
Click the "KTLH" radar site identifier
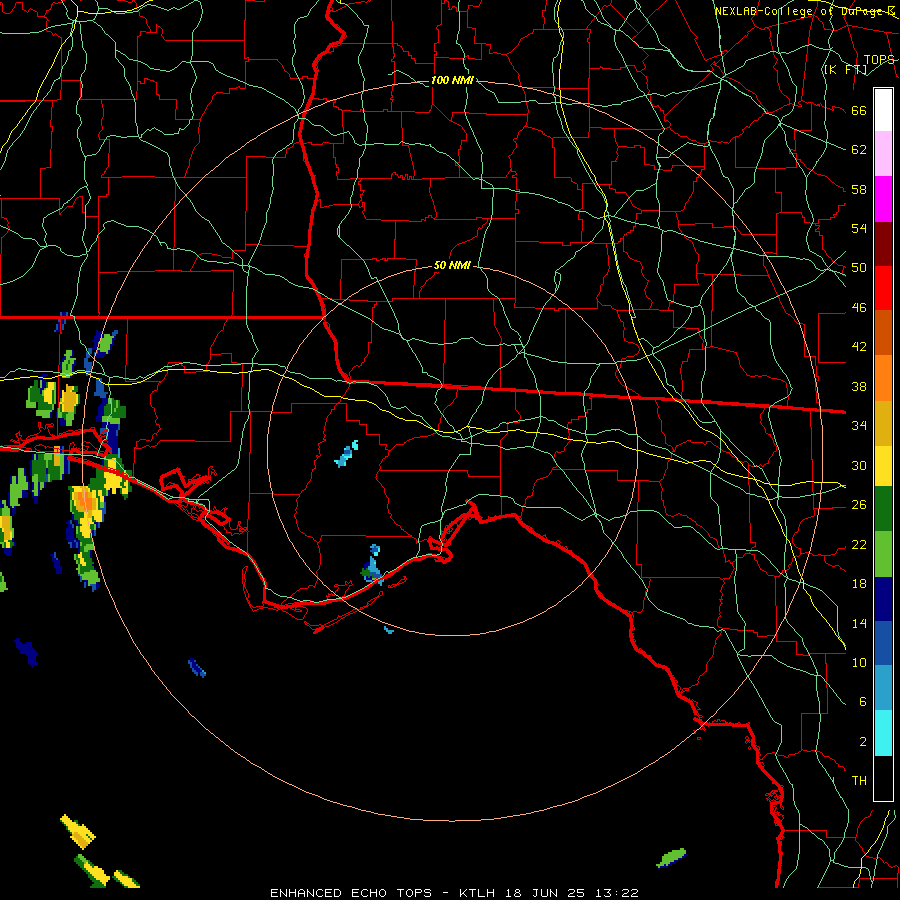click(477, 893)
